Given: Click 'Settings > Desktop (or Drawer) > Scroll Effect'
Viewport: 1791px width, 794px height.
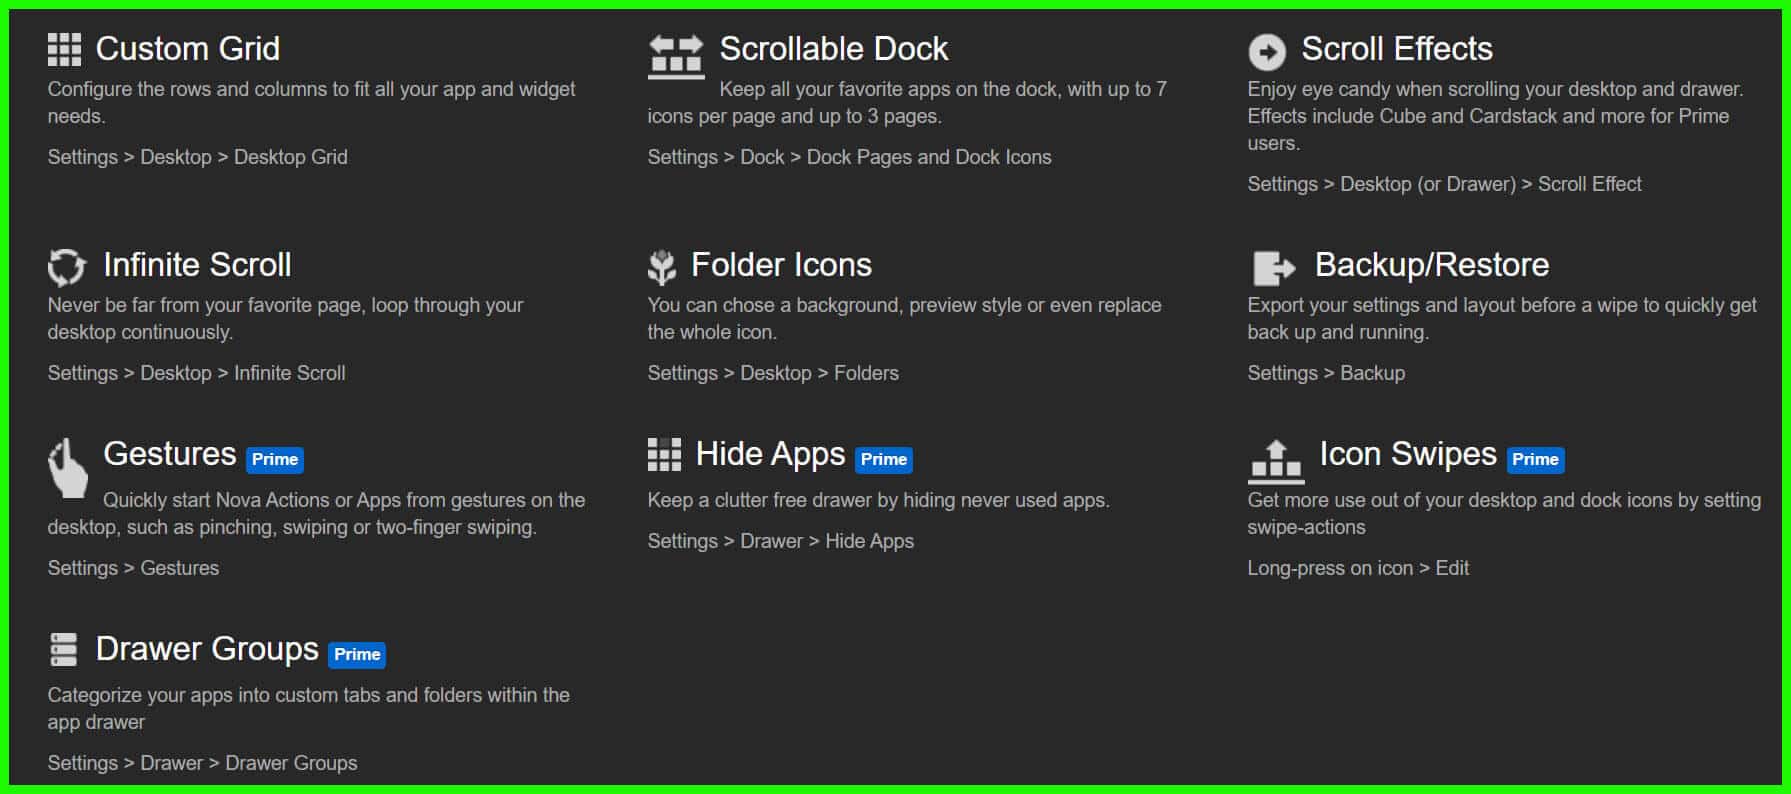Looking at the screenshot, I should (1445, 184).
